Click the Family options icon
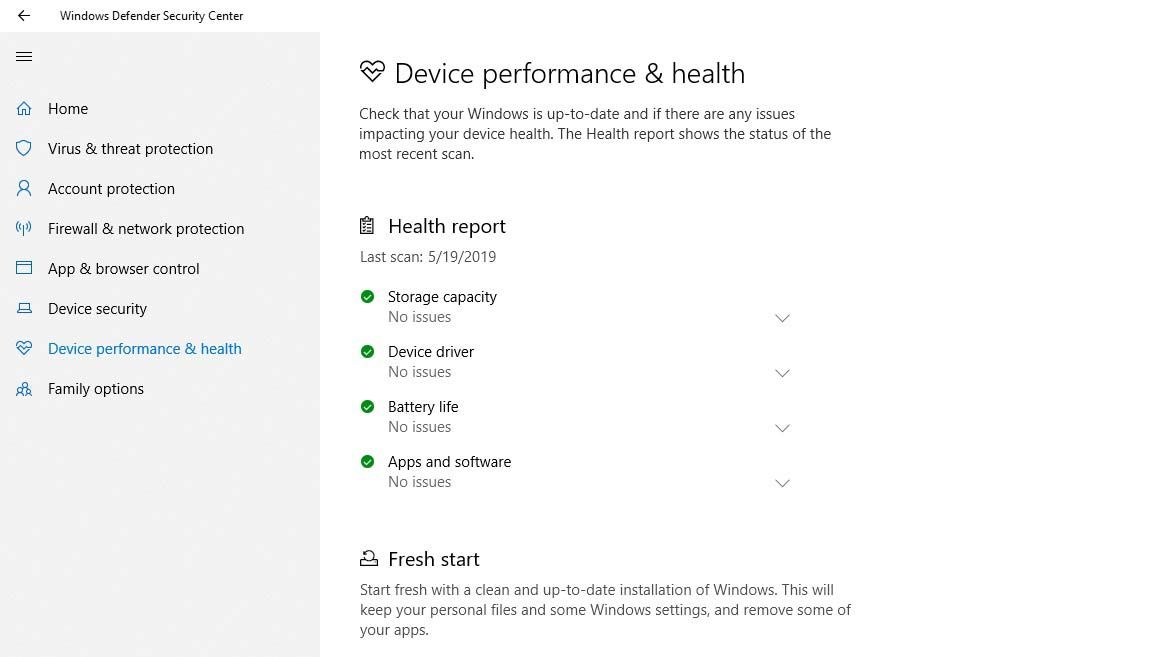The width and height of the screenshot is (1168, 657). point(24,388)
